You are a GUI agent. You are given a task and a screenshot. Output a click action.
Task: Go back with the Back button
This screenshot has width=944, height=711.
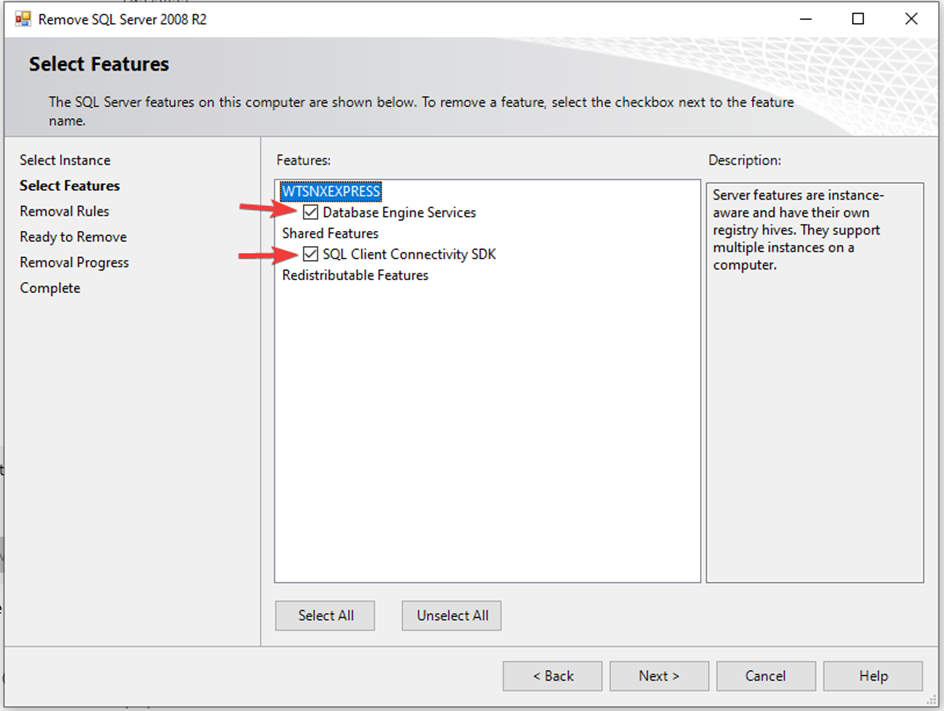[x=553, y=676]
